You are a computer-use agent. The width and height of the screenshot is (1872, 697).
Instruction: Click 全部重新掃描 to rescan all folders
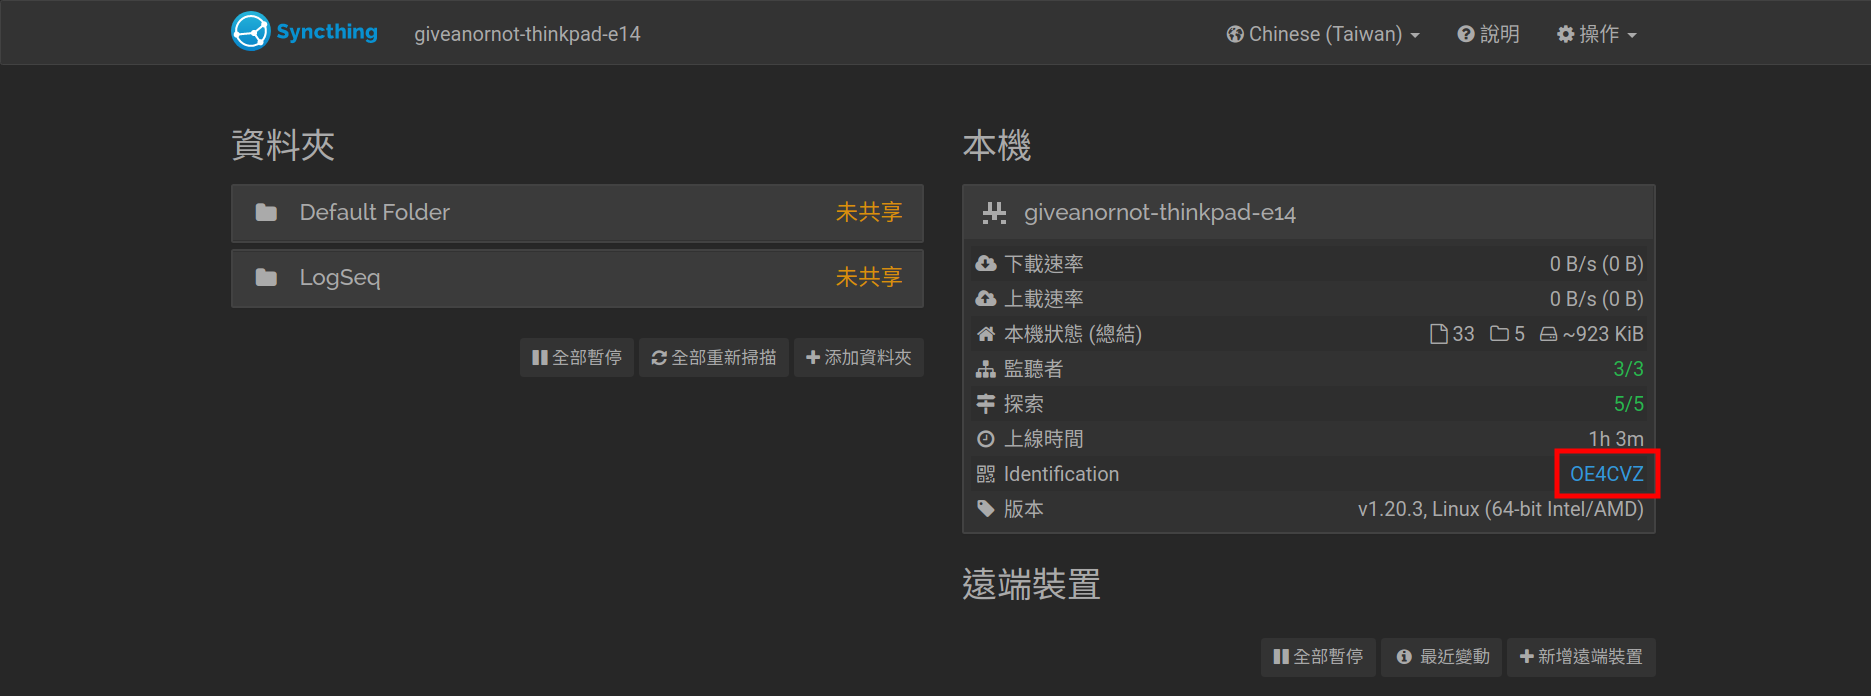[x=714, y=357]
